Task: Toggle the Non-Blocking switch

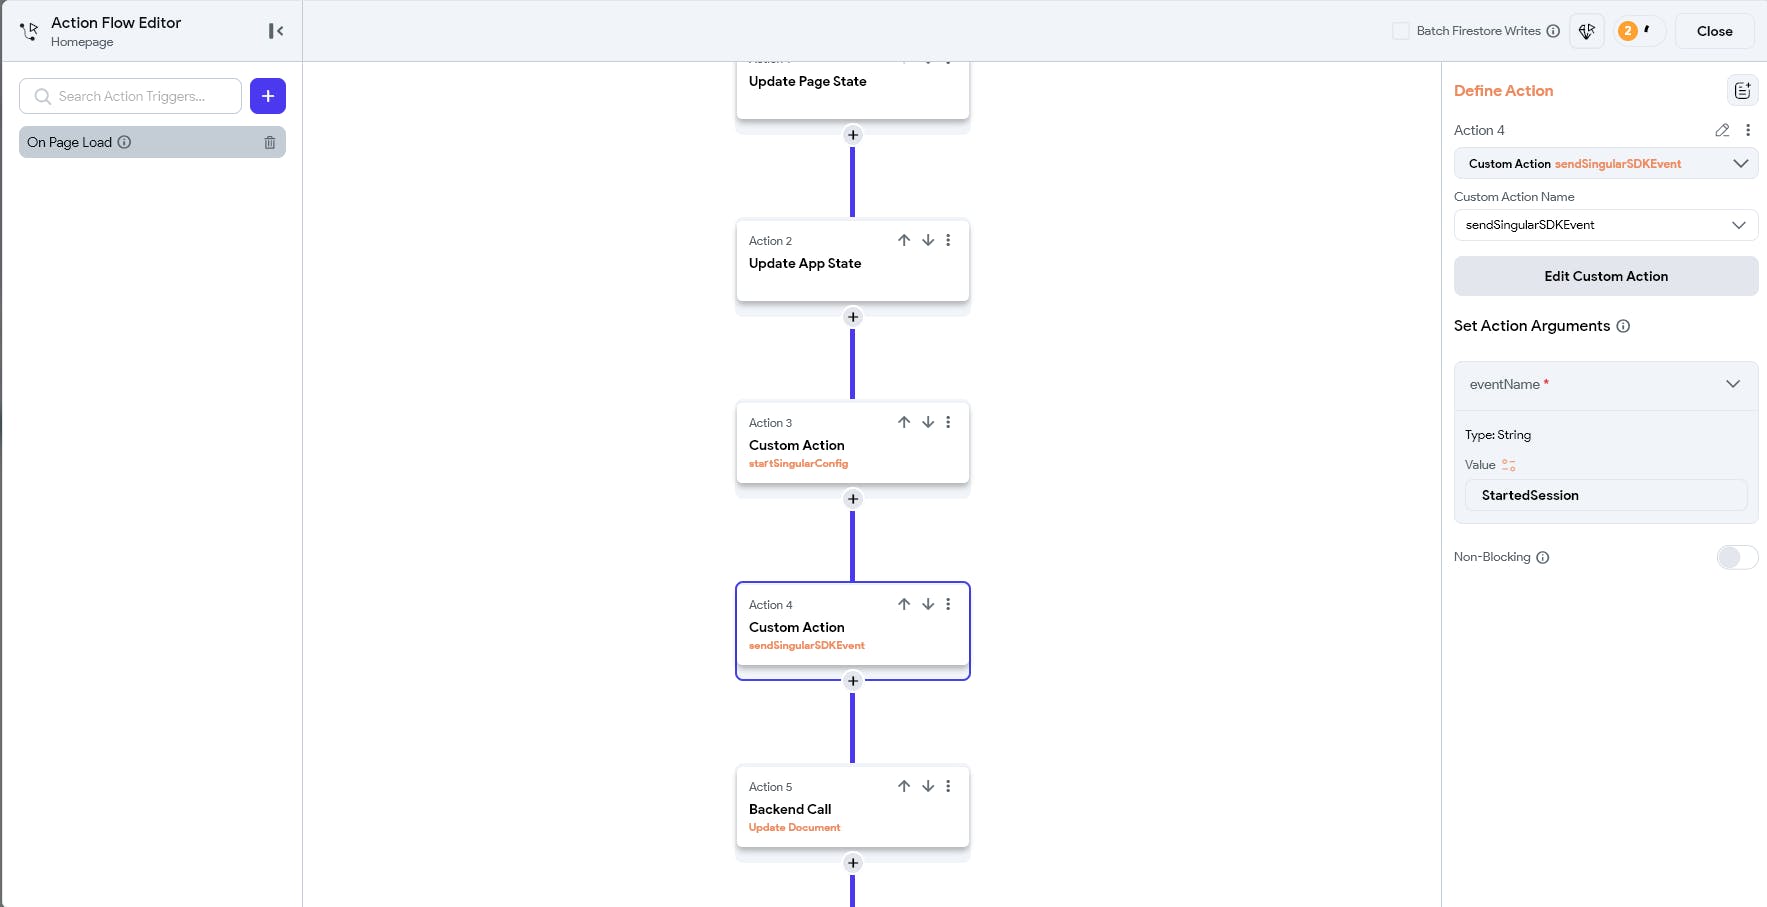Action: 1736,557
